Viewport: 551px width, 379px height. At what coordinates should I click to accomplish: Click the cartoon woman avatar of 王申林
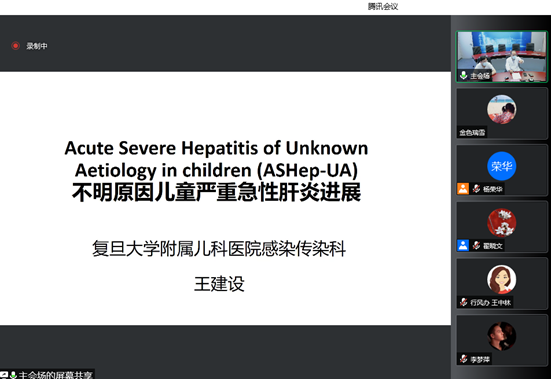[x=501, y=280]
